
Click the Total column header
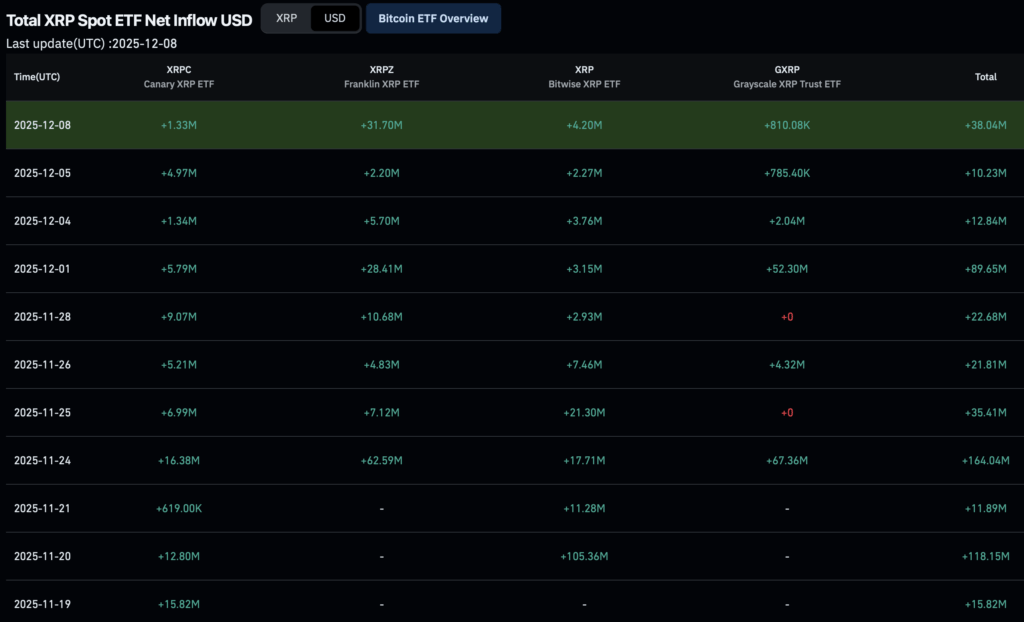(985, 77)
